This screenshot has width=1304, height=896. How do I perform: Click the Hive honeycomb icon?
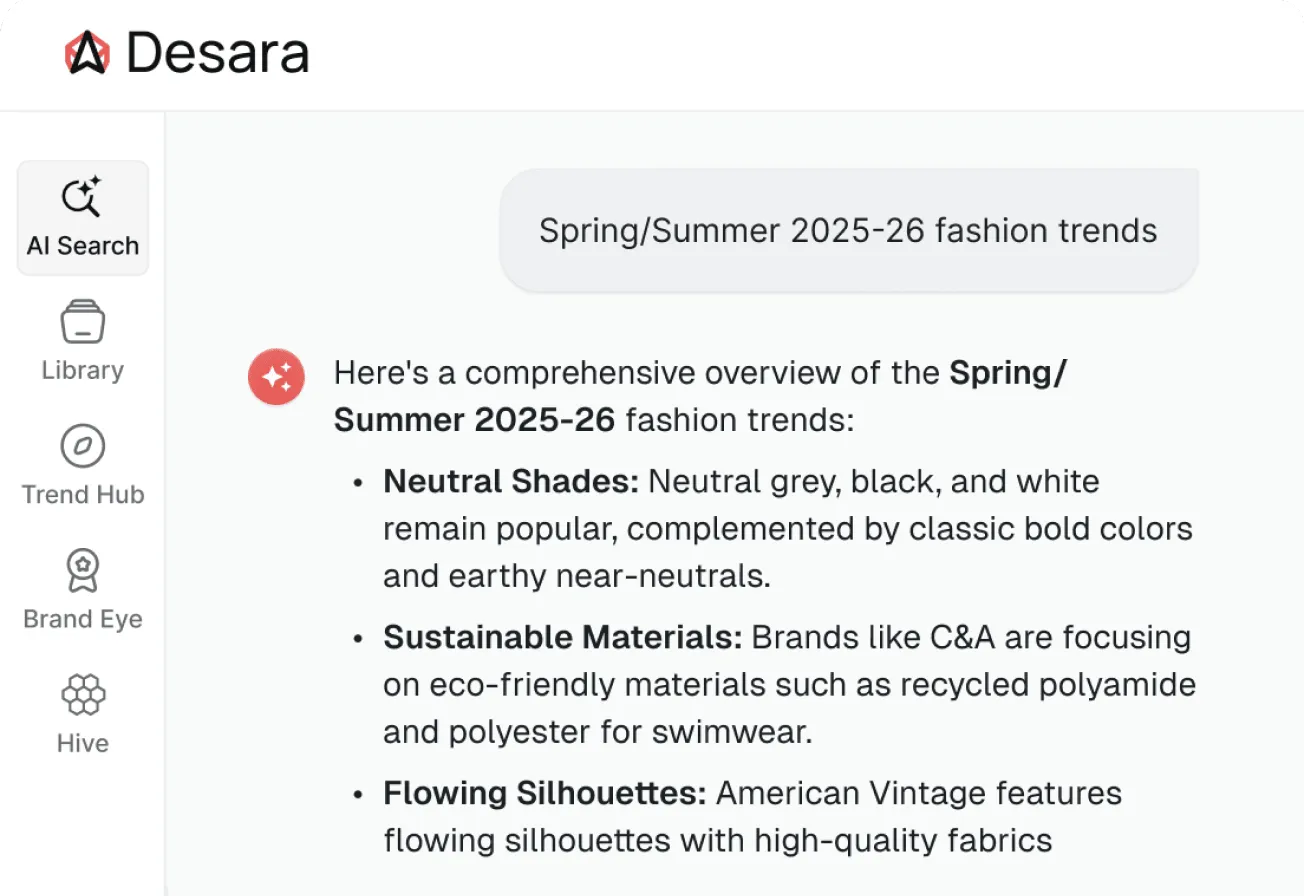coord(83,695)
